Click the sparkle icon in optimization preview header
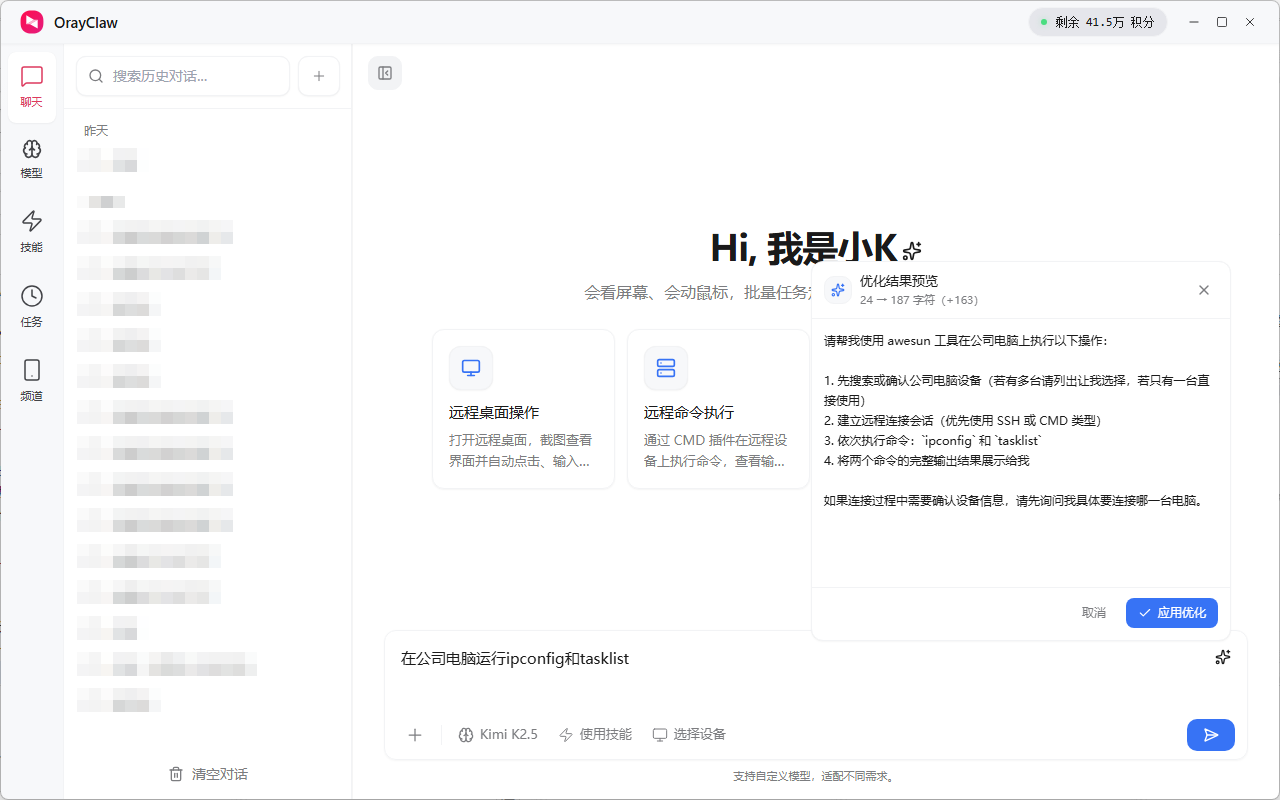This screenshot has height=800, width=1280. click(838, 290)
